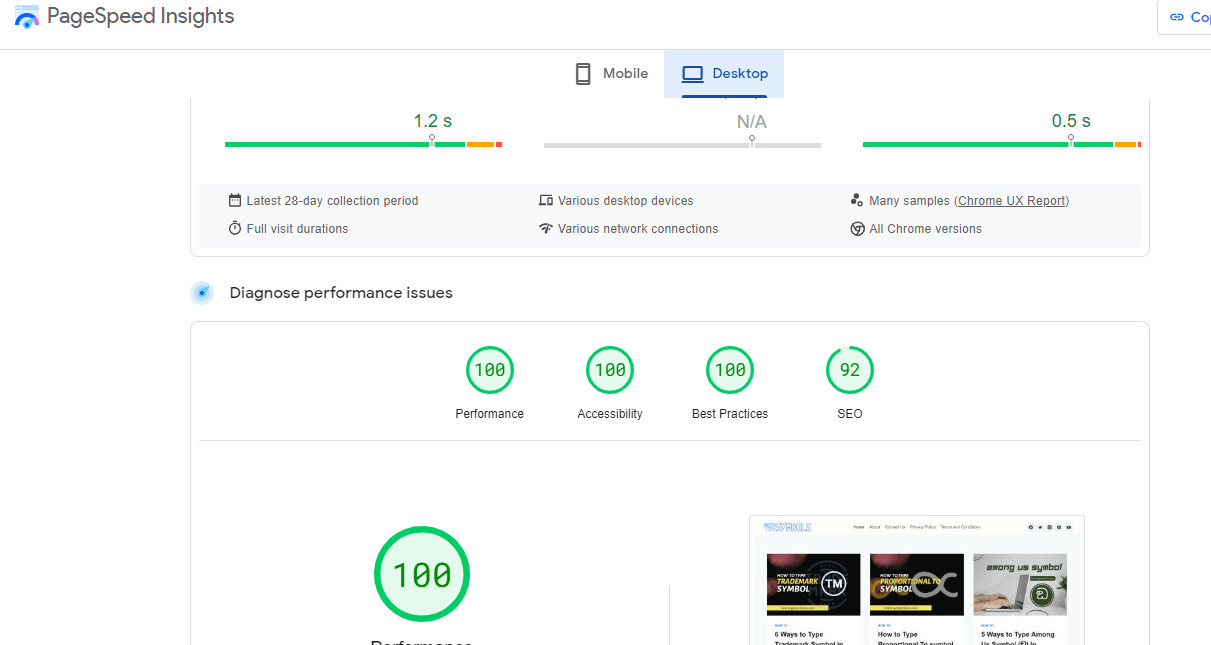The image size is (1211, 645).
Task: Click the wifi network connections icon
Action: coord(546,229)
